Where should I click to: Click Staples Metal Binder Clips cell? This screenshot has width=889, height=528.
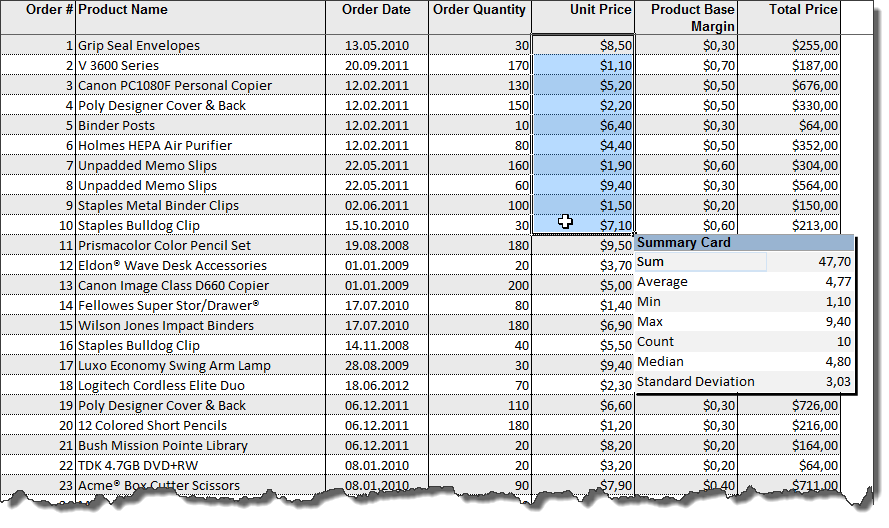pyautogui.click(x=200, y=205)
